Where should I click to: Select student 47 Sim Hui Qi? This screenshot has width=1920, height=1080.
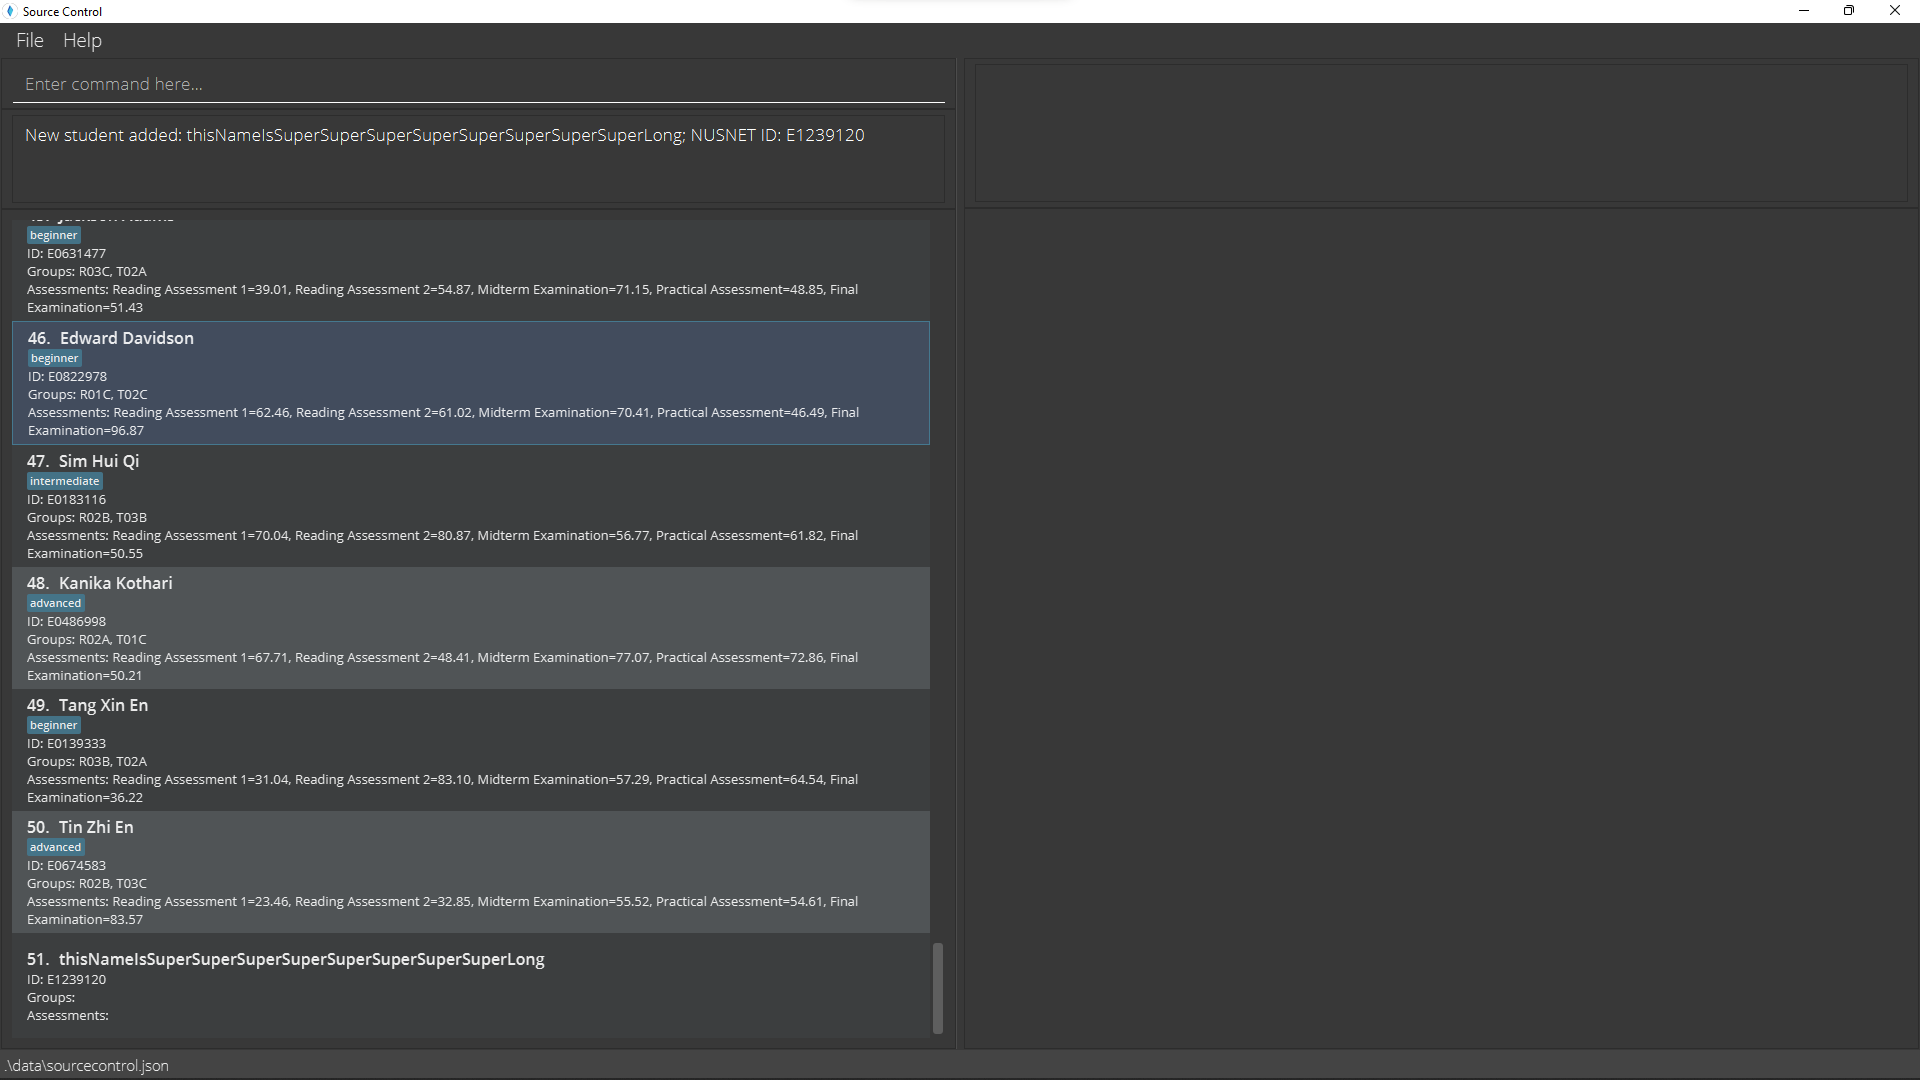click(470, 506)
